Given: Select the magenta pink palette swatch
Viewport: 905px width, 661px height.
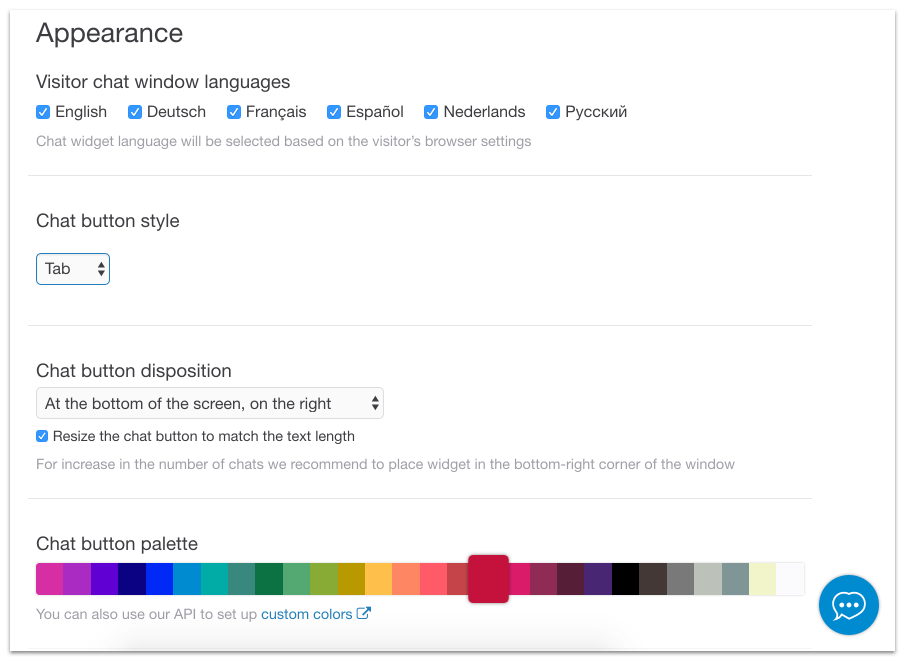Looking at the screenshot, I should [50, 579].
